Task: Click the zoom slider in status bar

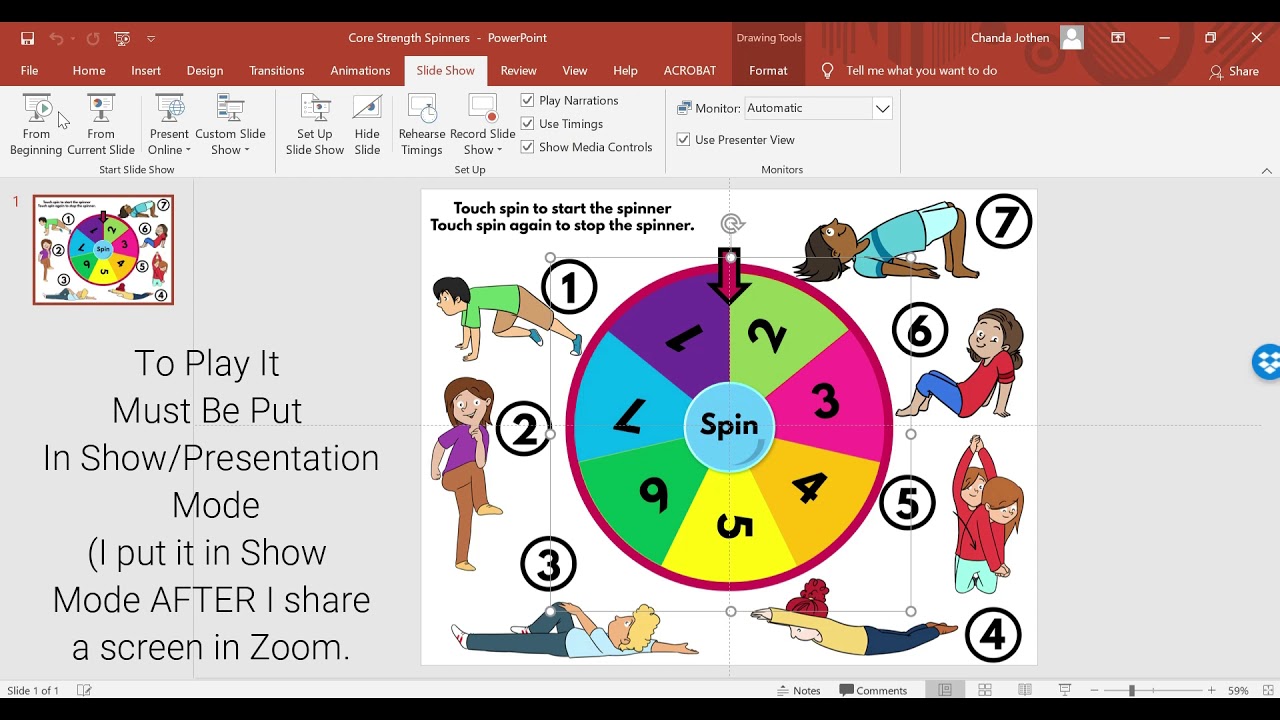Action: 1132,690
